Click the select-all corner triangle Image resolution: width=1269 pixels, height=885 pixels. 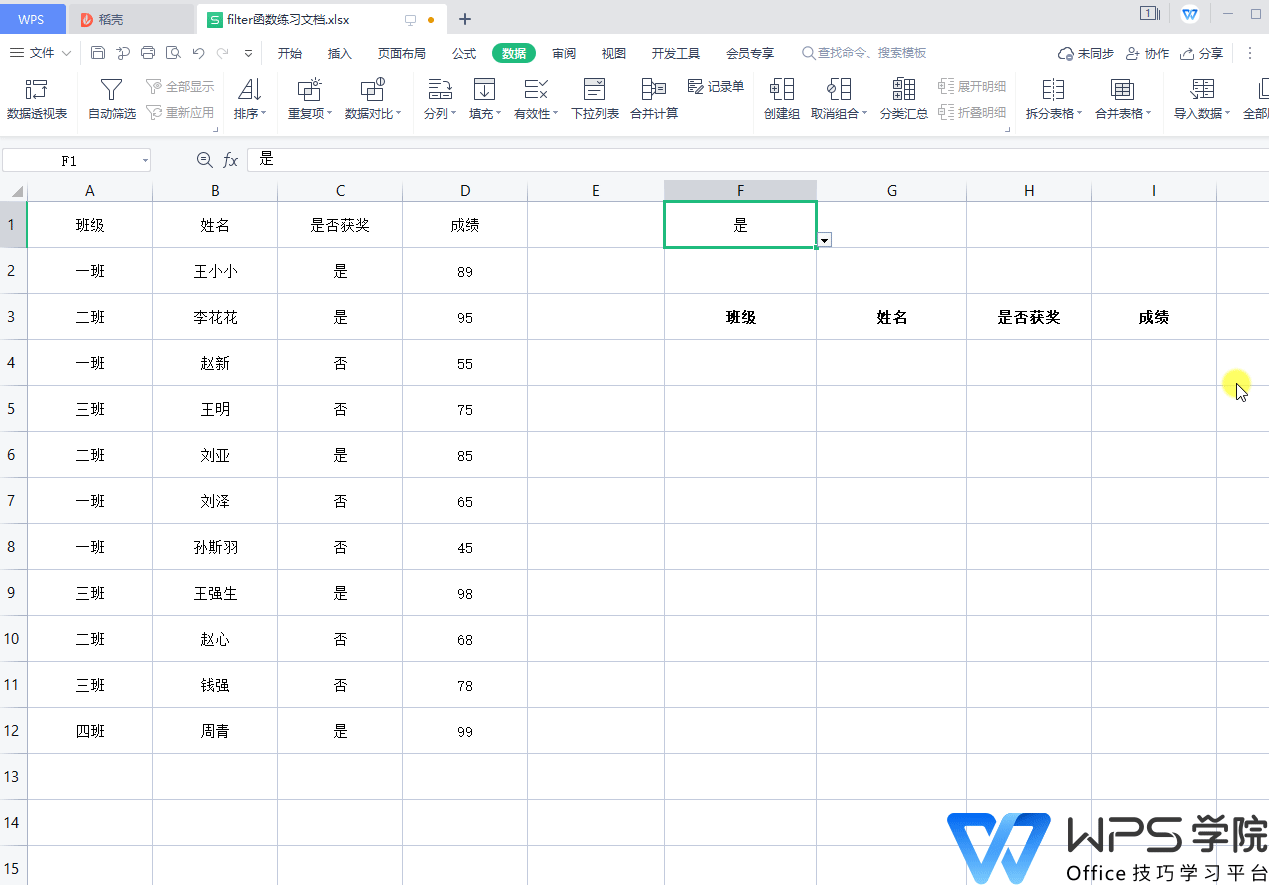pos(17,191)
